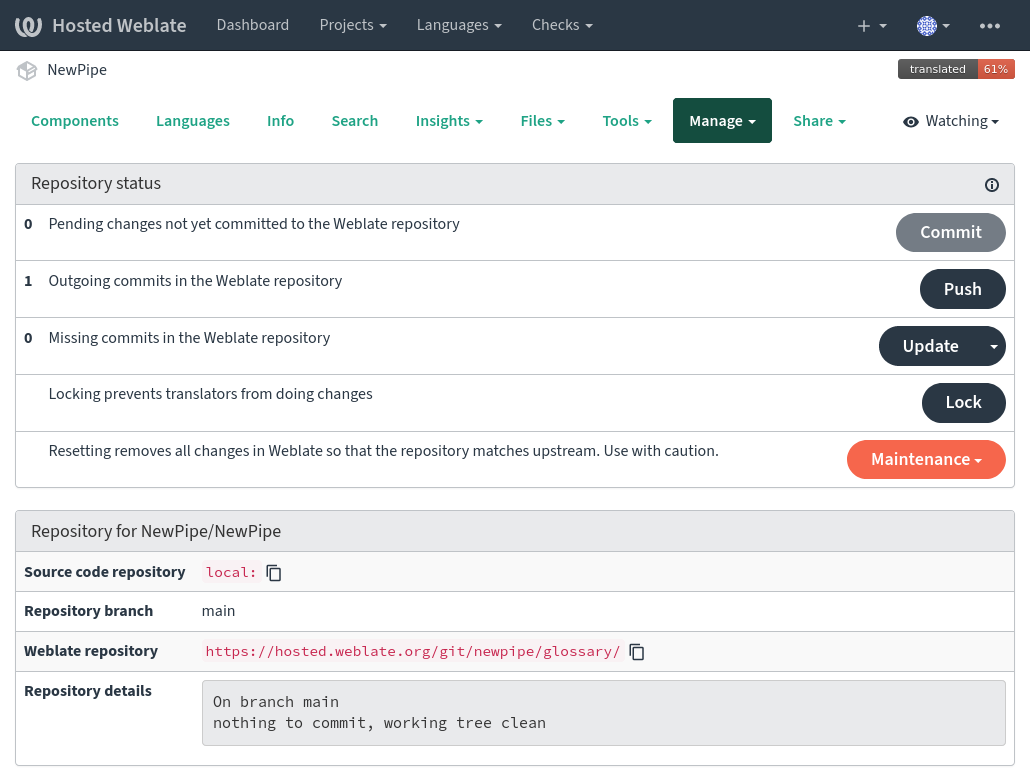
Task: Open the Insights dropdown menu
Action: coord(449,121)
